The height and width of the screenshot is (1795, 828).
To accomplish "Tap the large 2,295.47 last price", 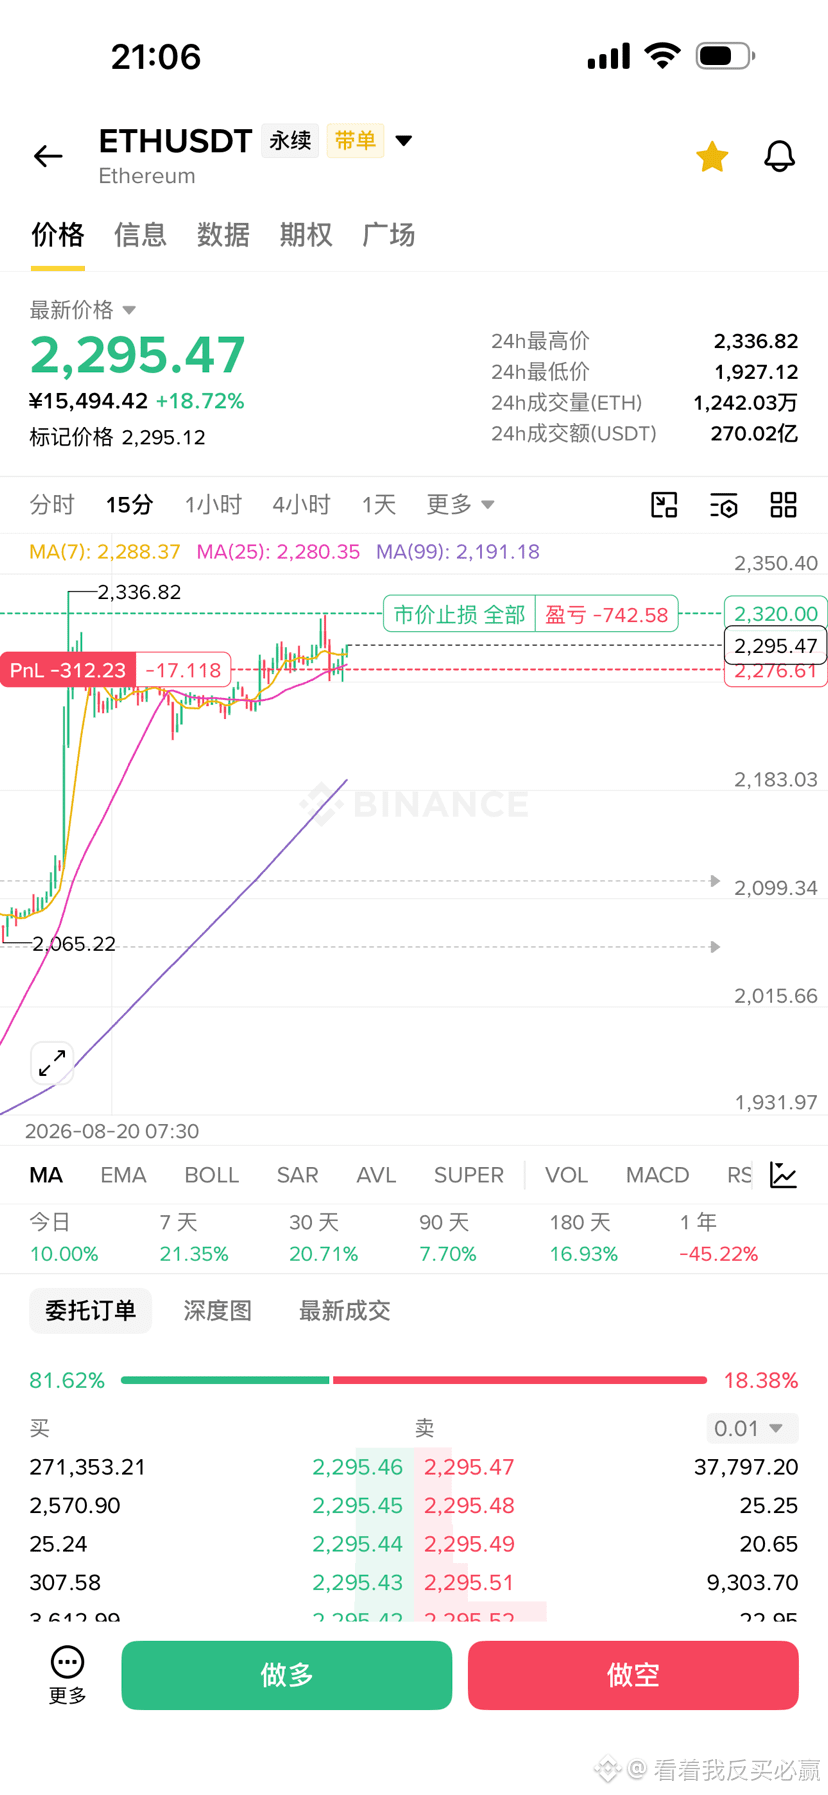I will (x=138, y=355).
